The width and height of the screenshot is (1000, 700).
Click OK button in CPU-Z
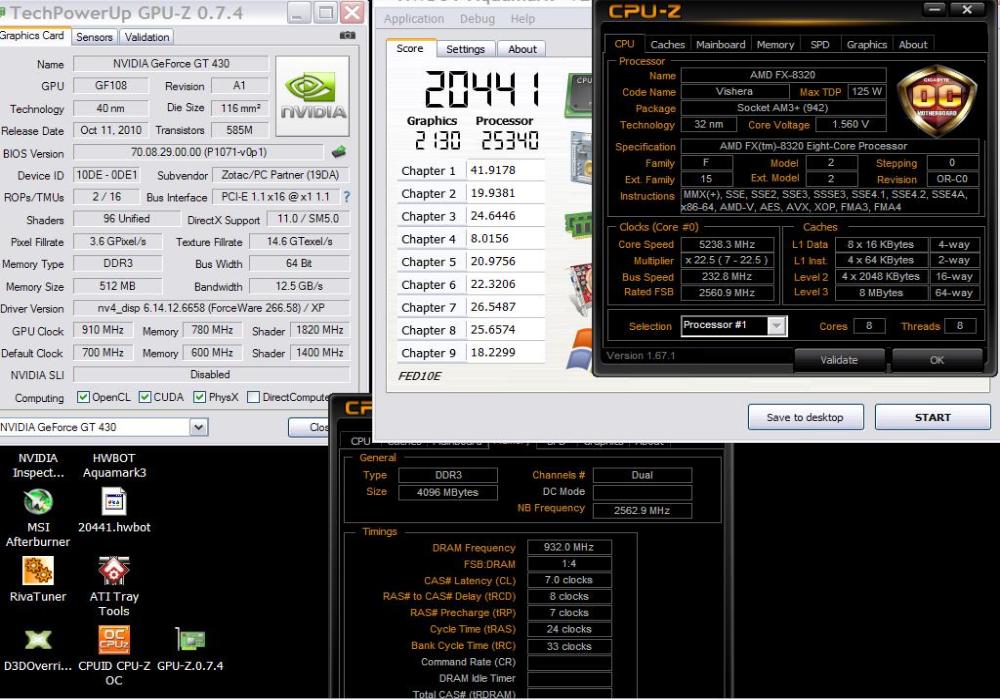[936, 360]
